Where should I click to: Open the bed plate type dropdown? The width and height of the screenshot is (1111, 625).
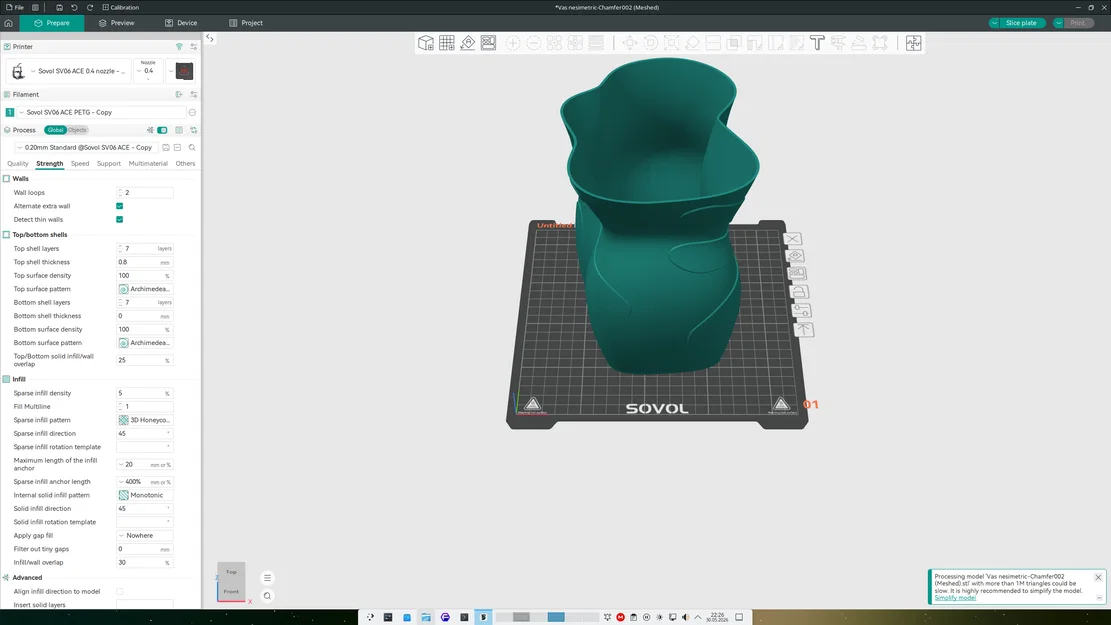click(x=181, y=71)
